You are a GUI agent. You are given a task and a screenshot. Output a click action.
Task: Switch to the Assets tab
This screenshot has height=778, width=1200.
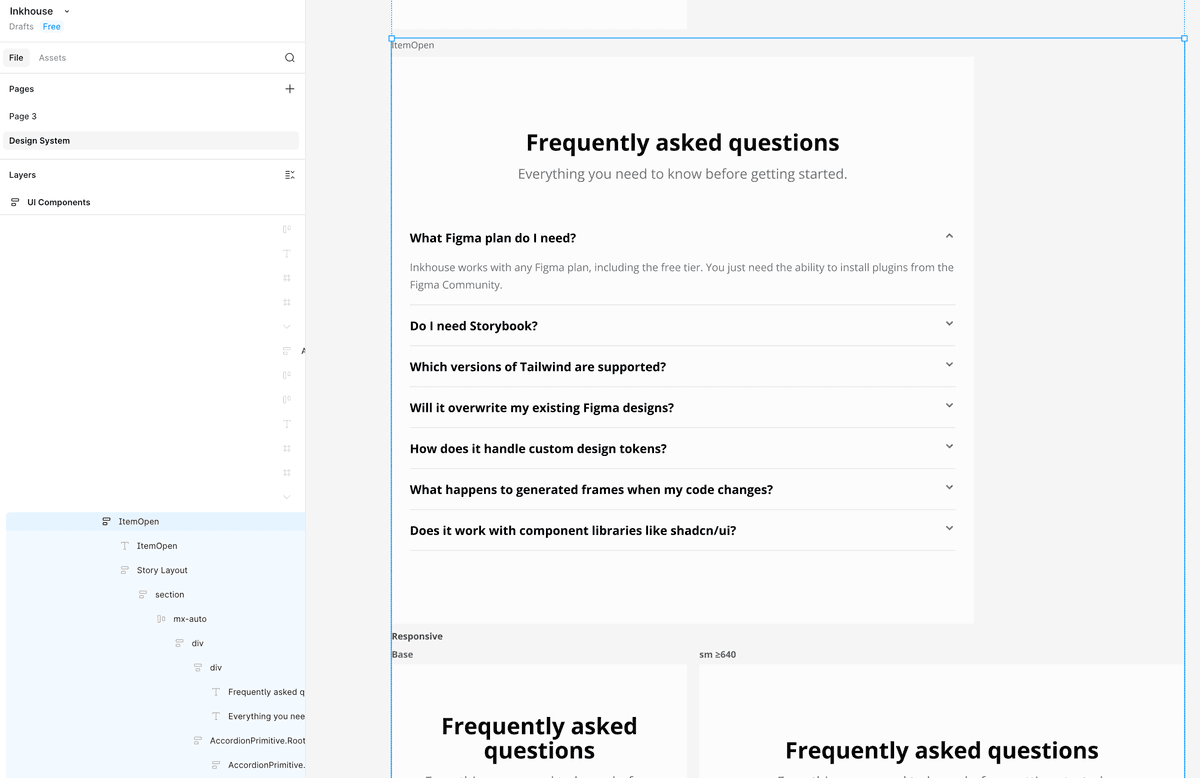pyautogui.click(x=52, y=57)
